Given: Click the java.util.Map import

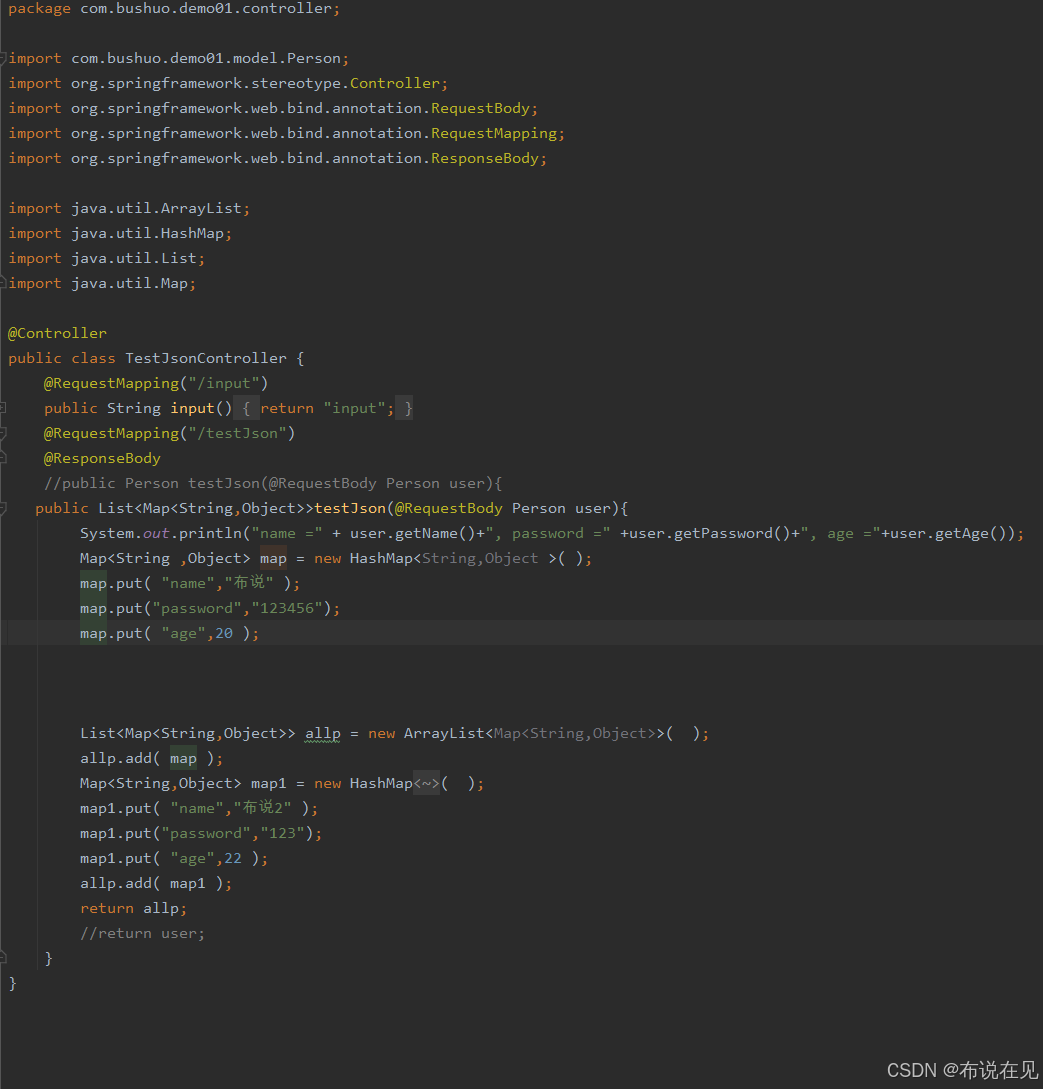Looking at the screenshot, I should point(102,283).
